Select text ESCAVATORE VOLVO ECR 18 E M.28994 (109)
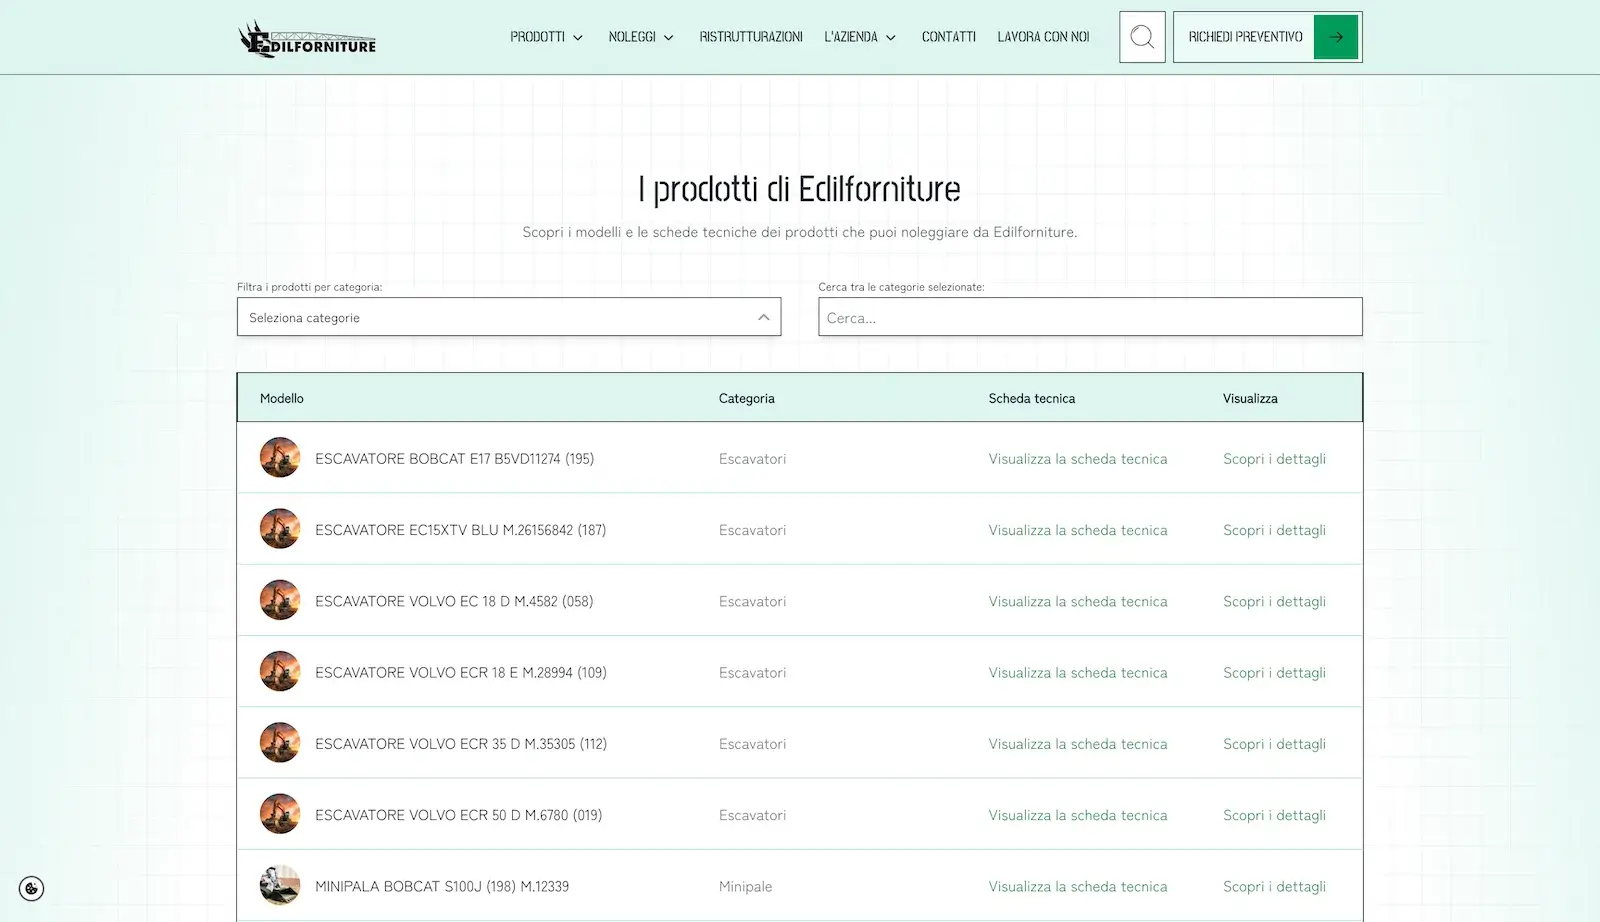Image resolution: width=1600 pixels, height=922 pixels. click(x=461, y=673)
